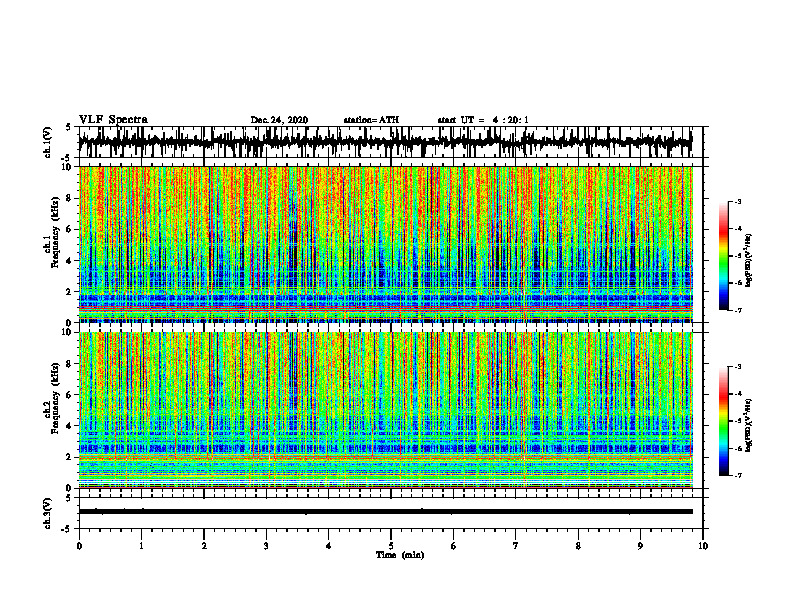Screen dimensions: 792x612
Task: Click the time axis tick label "9"
Action: [640, 546]
